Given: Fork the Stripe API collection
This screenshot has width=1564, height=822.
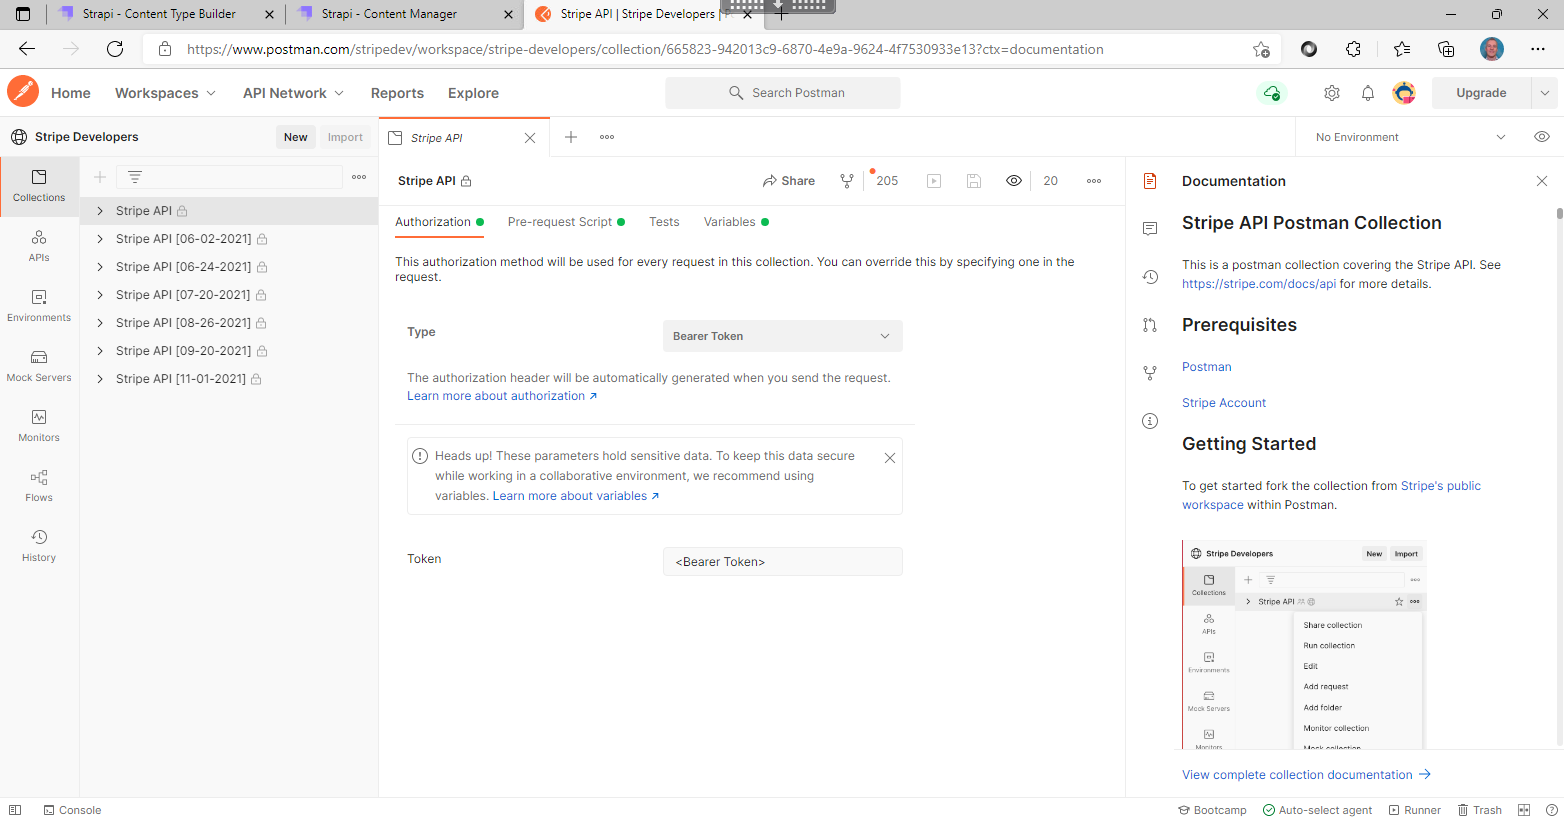Looking at the screenshot, I should (x=847, y=180).
